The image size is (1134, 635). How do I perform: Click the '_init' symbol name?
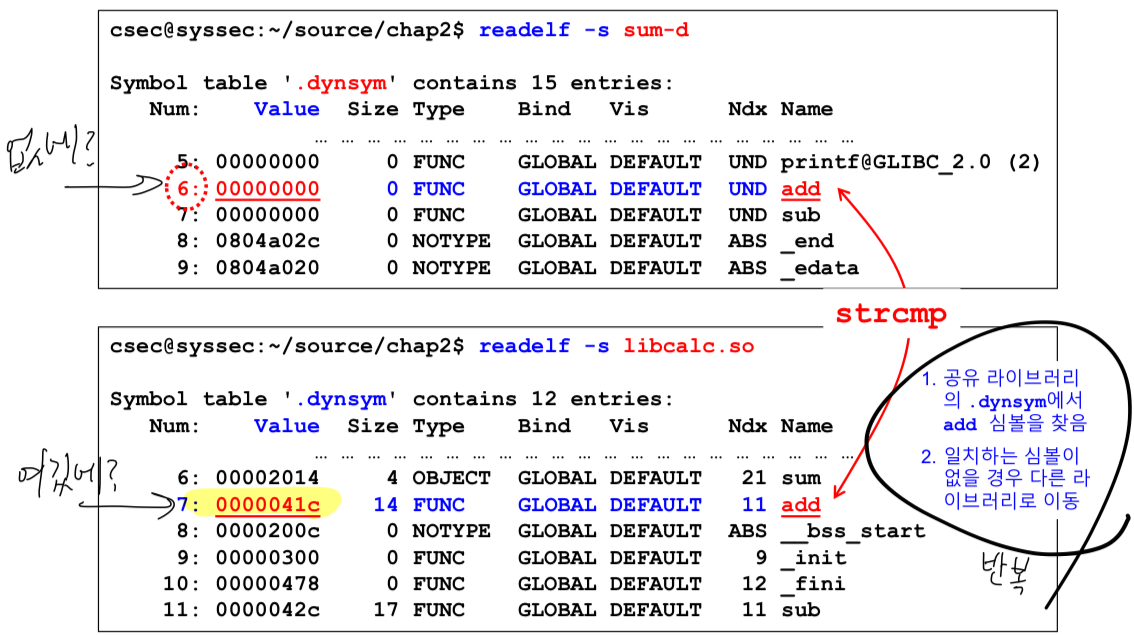814,558
